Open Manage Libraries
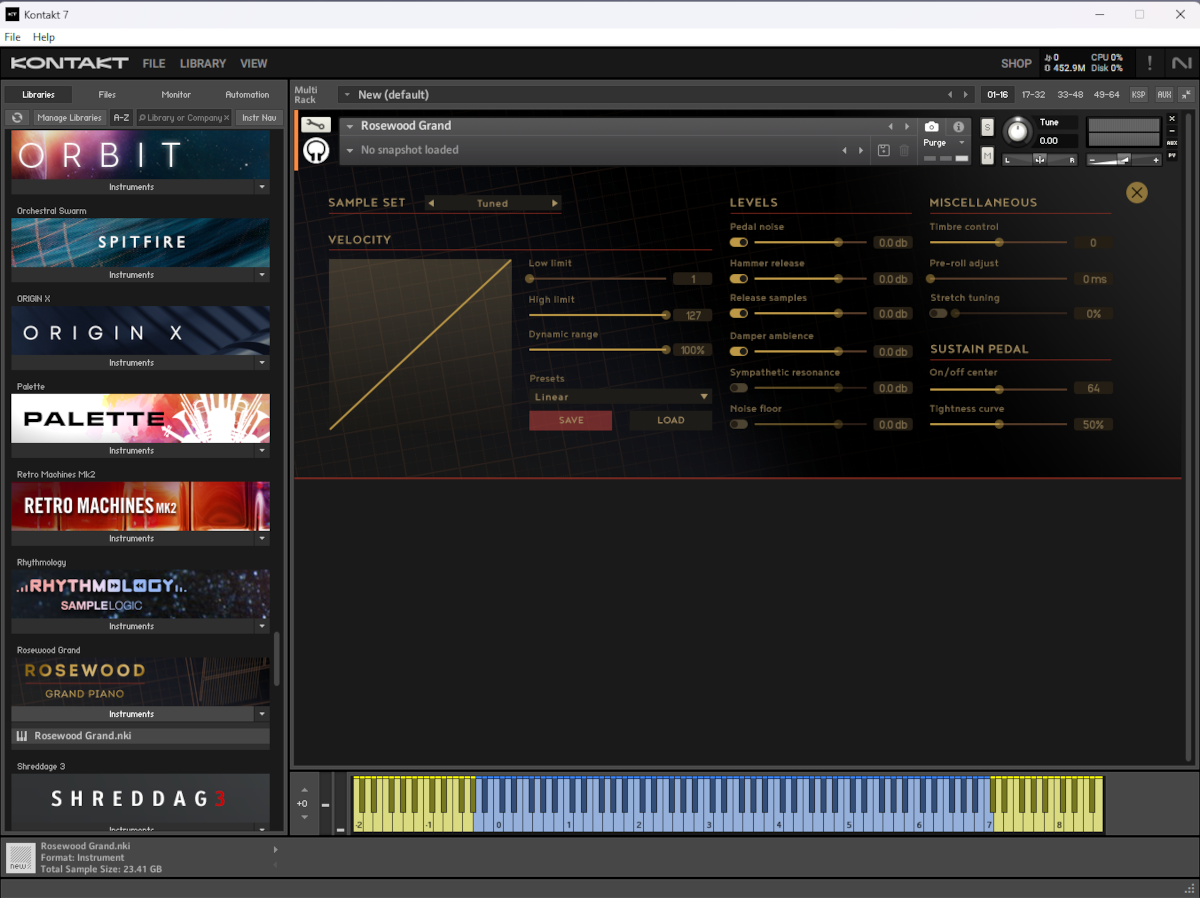This screenshot has width=1200, height=898. 69,118
